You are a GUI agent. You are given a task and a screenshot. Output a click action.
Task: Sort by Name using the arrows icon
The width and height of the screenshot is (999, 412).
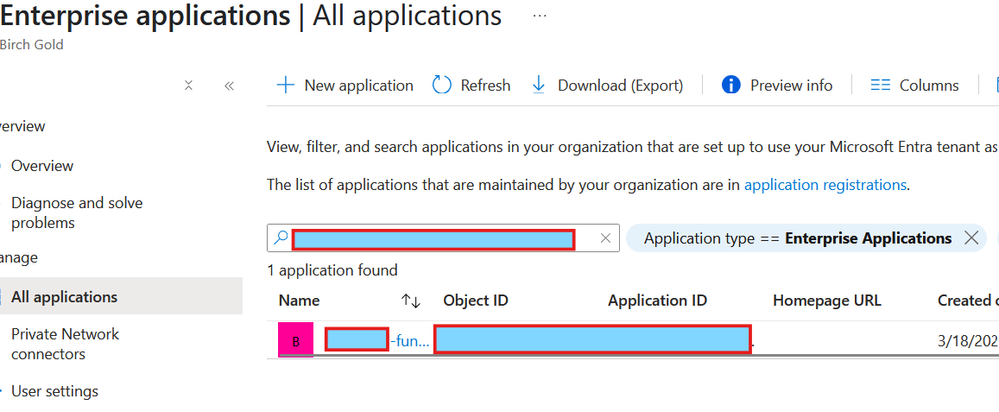pos(411,301)
